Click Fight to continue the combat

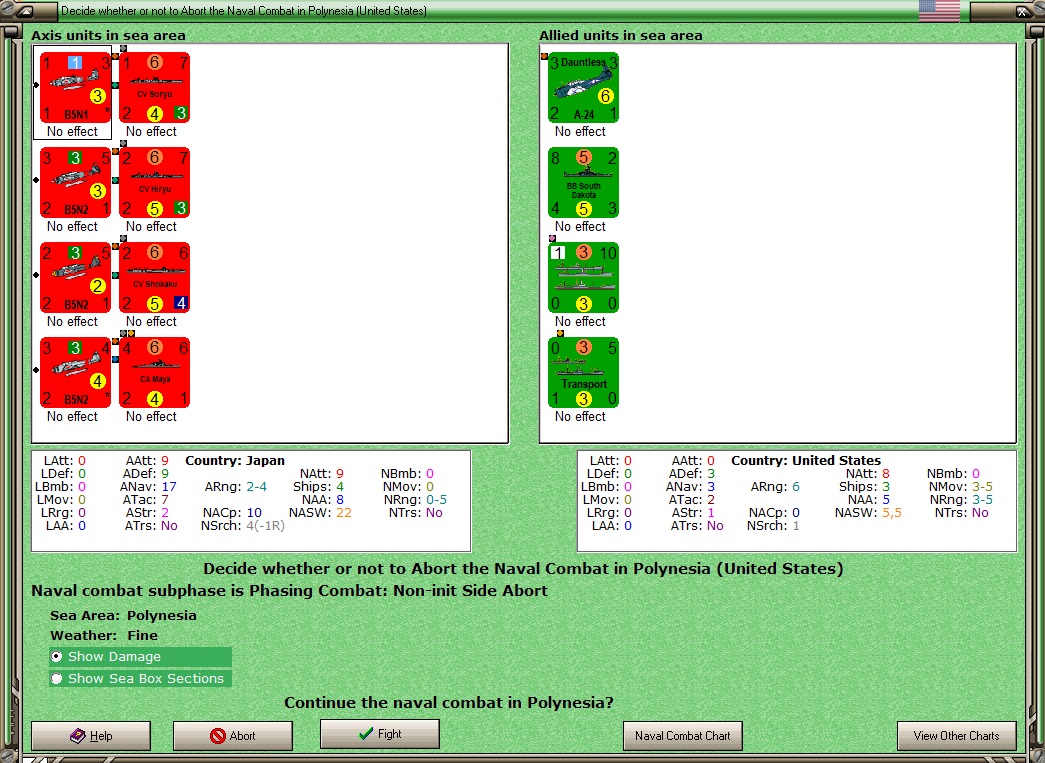[380, 734]
